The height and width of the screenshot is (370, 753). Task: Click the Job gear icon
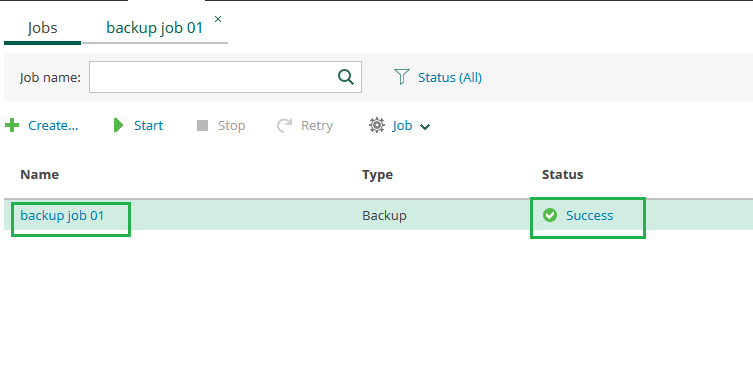point(376,125)
